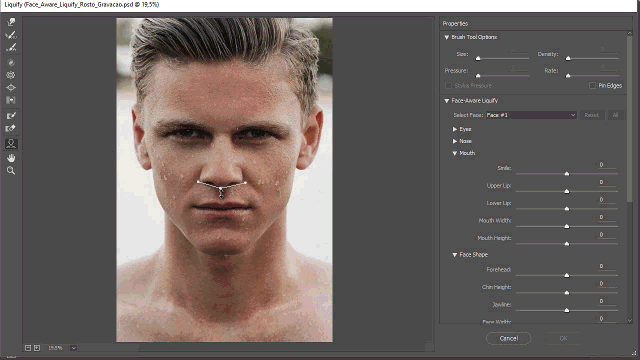Click the Upper Lip slider handle
This screenshot has height=360, width=640.
coord(567,191)
